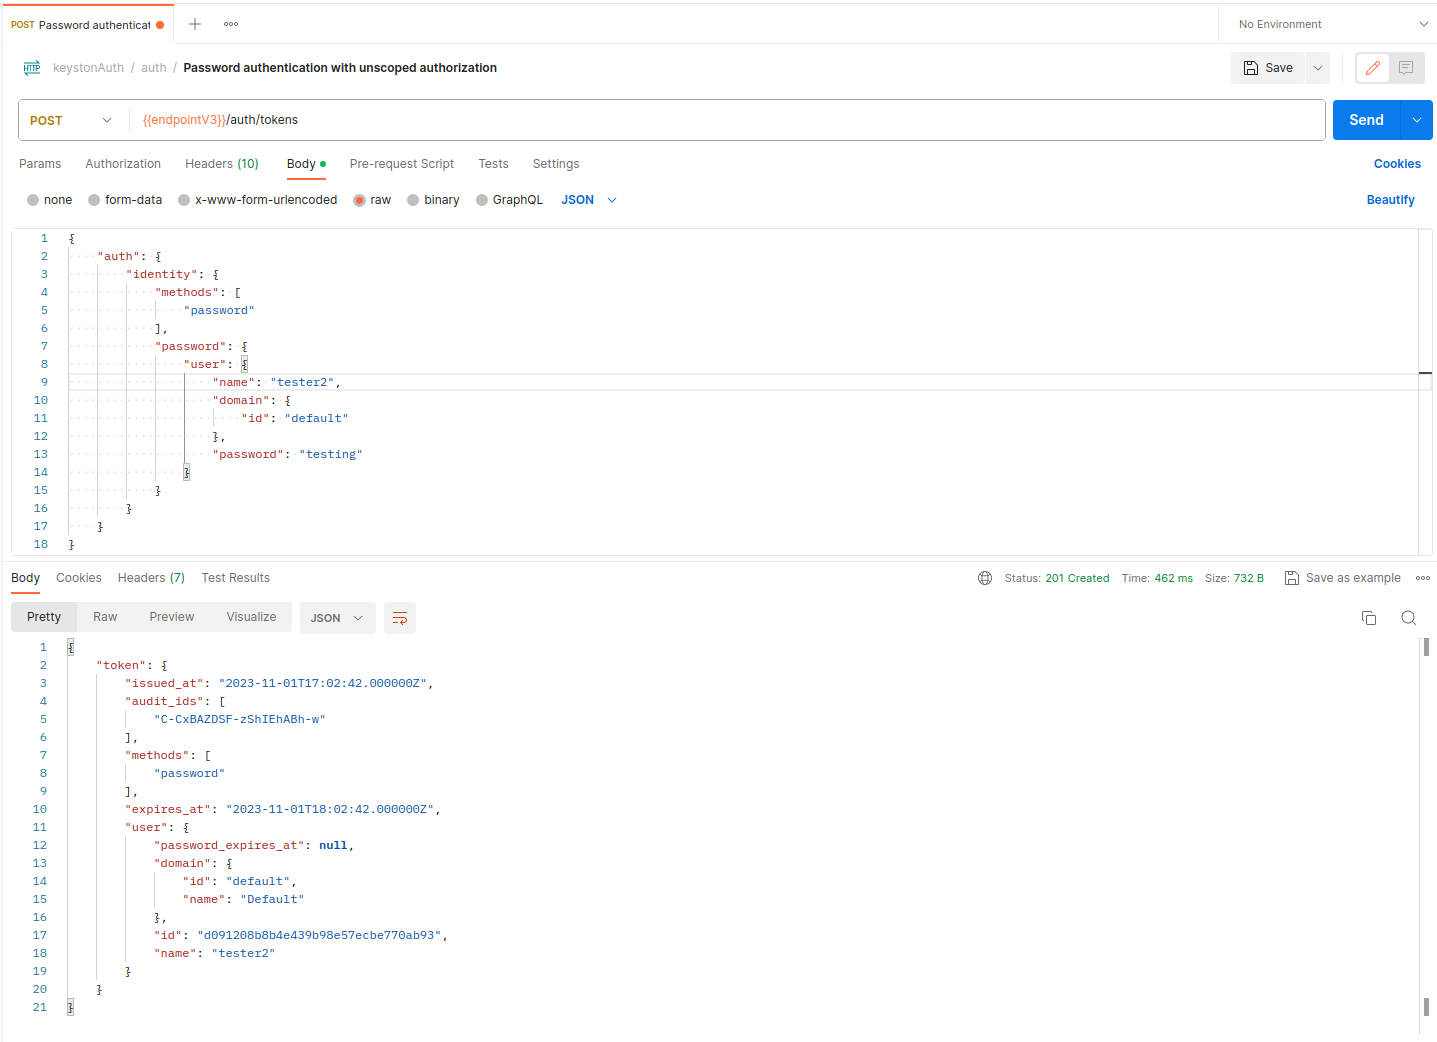Click the new tab plus icon

195,24
